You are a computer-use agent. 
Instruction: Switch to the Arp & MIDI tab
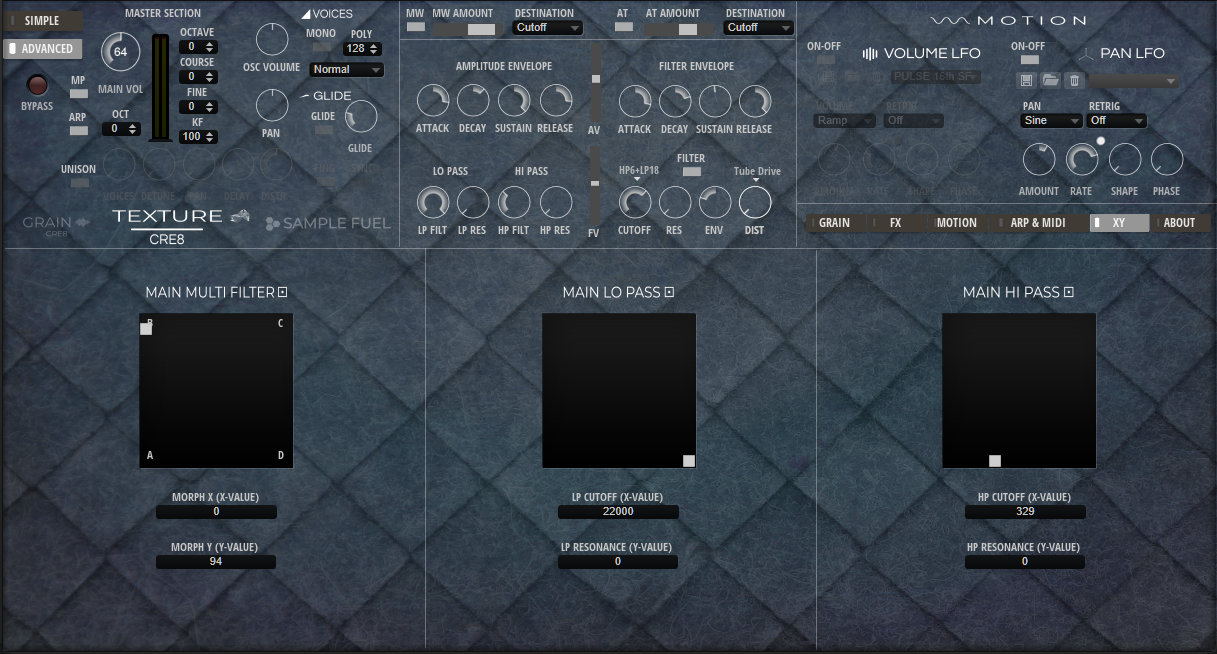(1038, 223)
